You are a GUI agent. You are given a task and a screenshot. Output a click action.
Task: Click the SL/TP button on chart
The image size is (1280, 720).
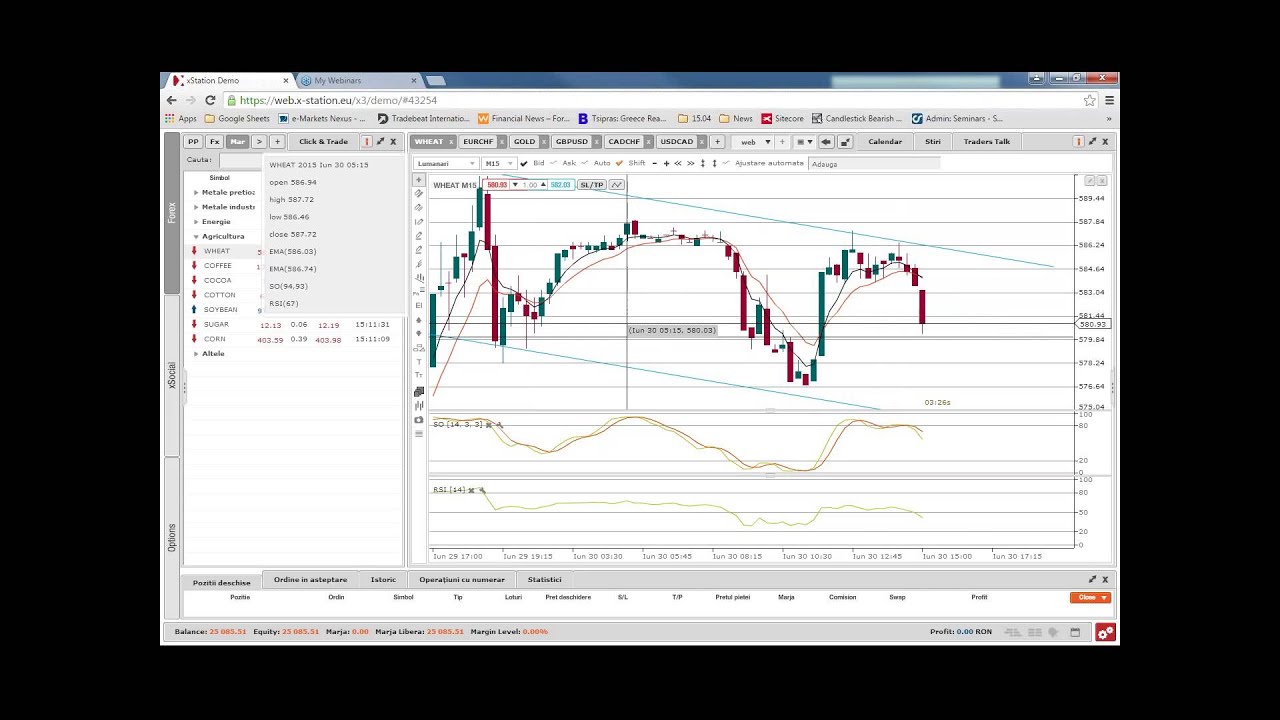click(591, 185)
